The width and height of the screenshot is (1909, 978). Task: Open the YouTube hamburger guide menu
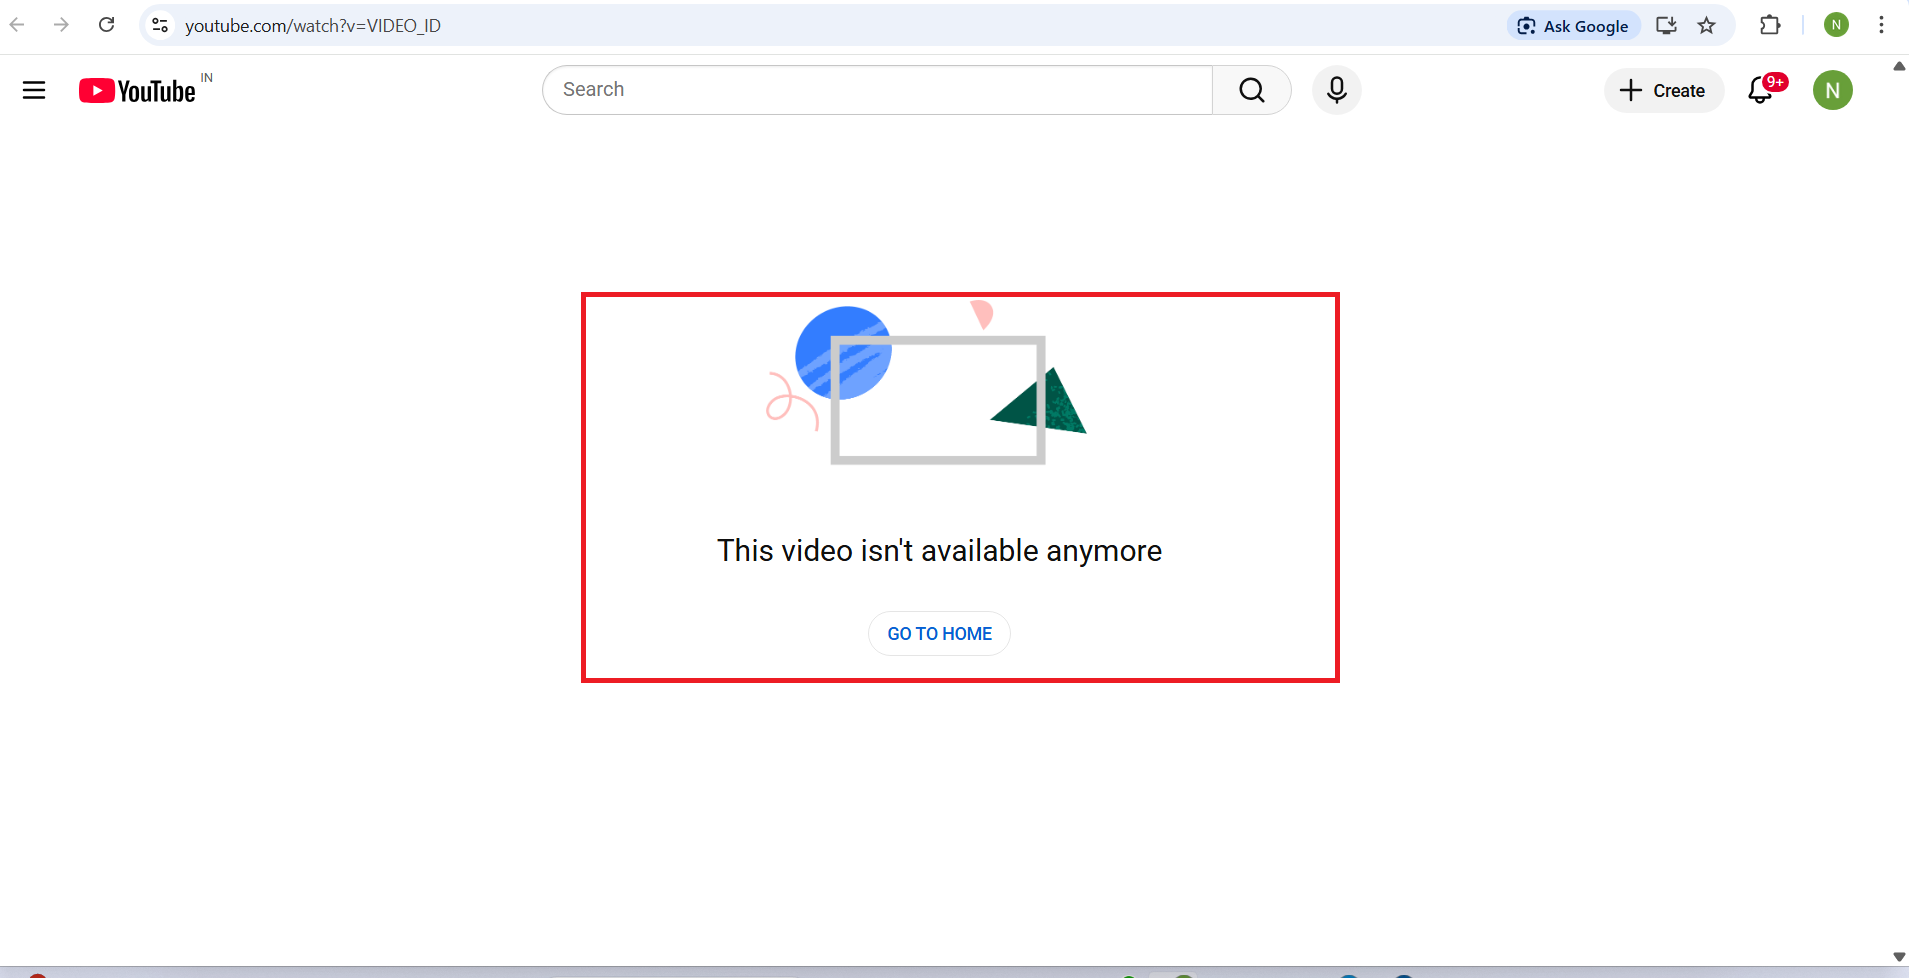[x=34, y=91]
